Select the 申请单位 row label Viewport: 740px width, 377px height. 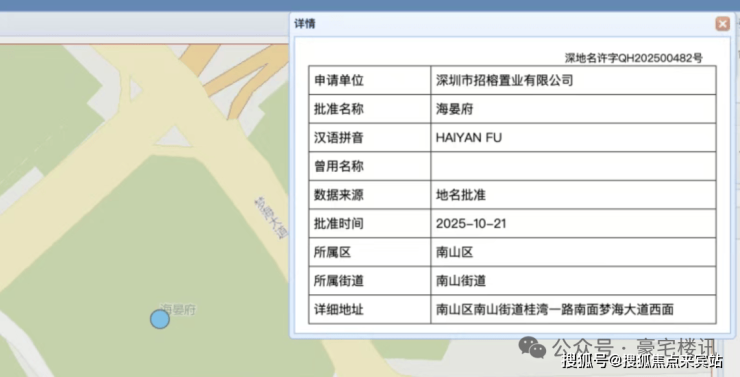339,81
